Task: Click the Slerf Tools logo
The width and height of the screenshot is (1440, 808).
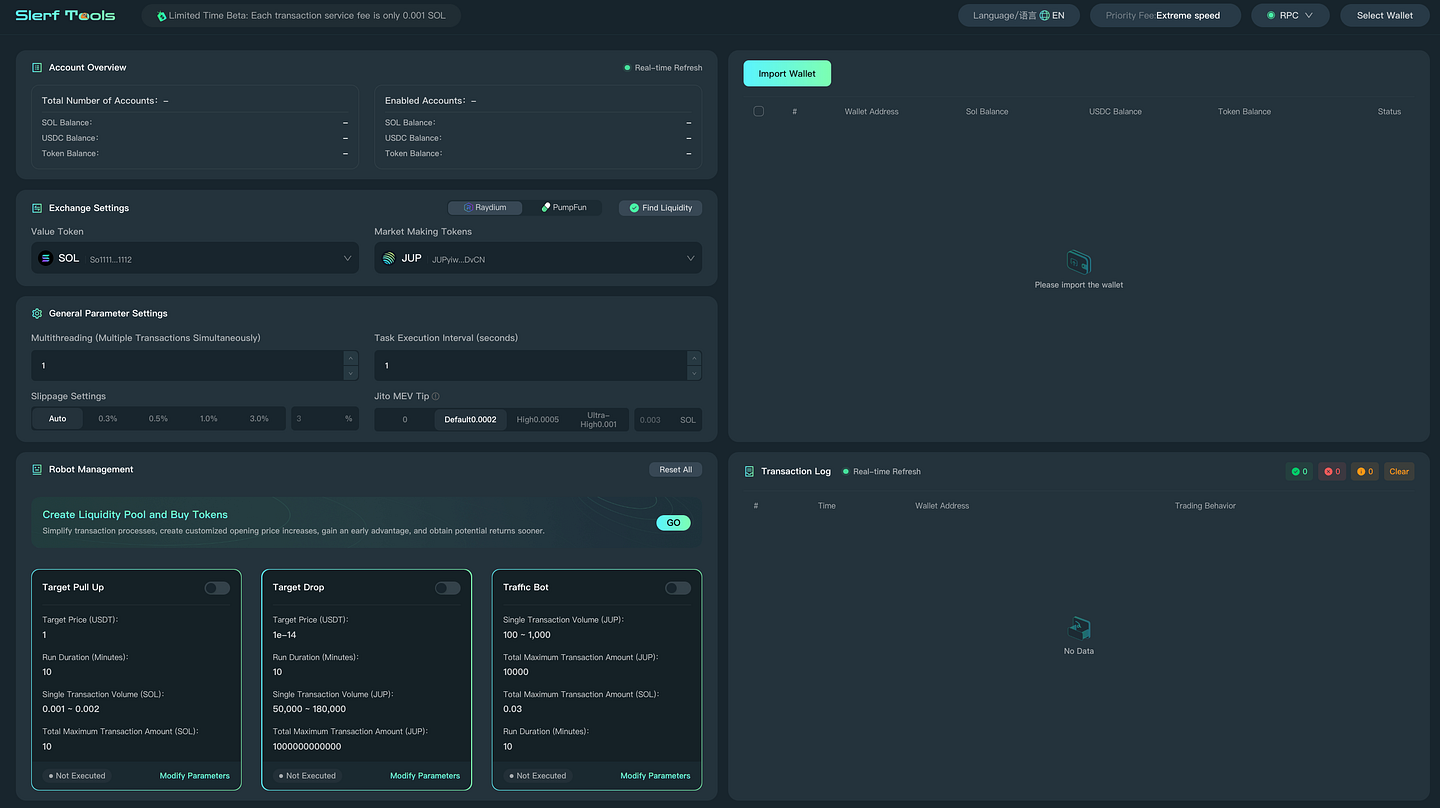Action: (65, 15)
